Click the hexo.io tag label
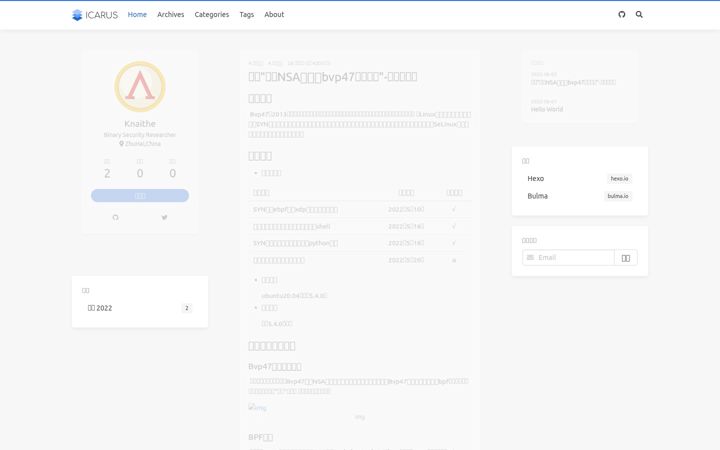This screenshot has height=450, width=720. [x=619, y=179]
